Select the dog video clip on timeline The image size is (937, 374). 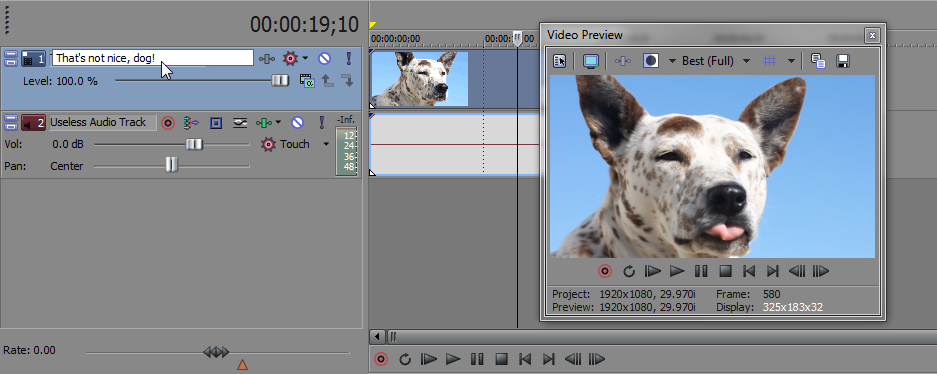[x=419, y=79]
